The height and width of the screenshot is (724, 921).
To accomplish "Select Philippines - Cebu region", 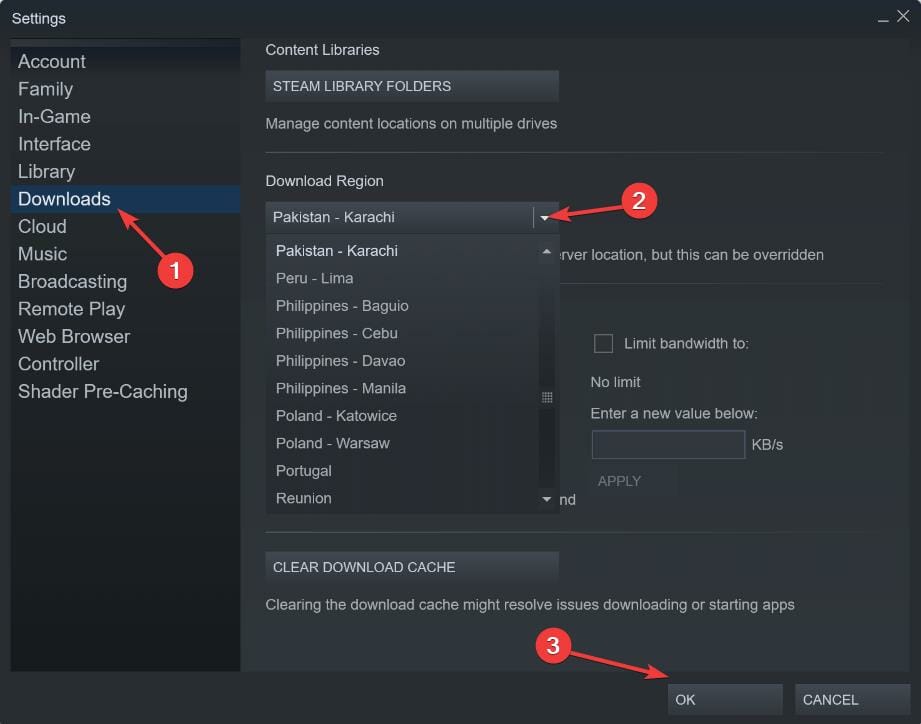I will [x=402, y=334].
